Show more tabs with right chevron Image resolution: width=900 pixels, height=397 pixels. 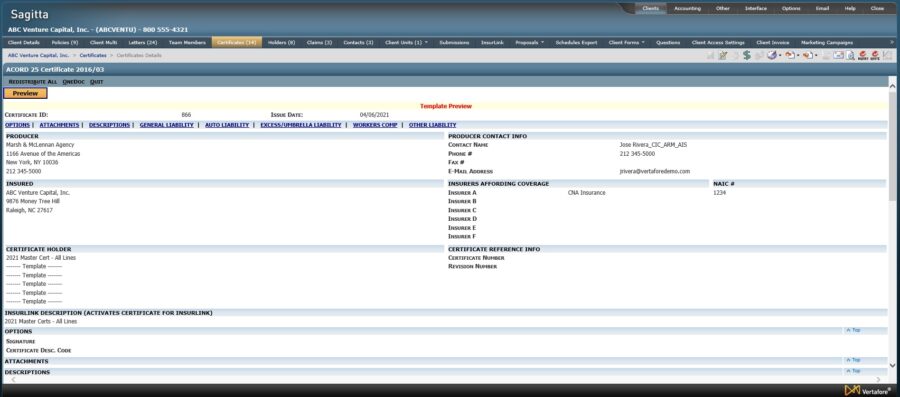891,42
